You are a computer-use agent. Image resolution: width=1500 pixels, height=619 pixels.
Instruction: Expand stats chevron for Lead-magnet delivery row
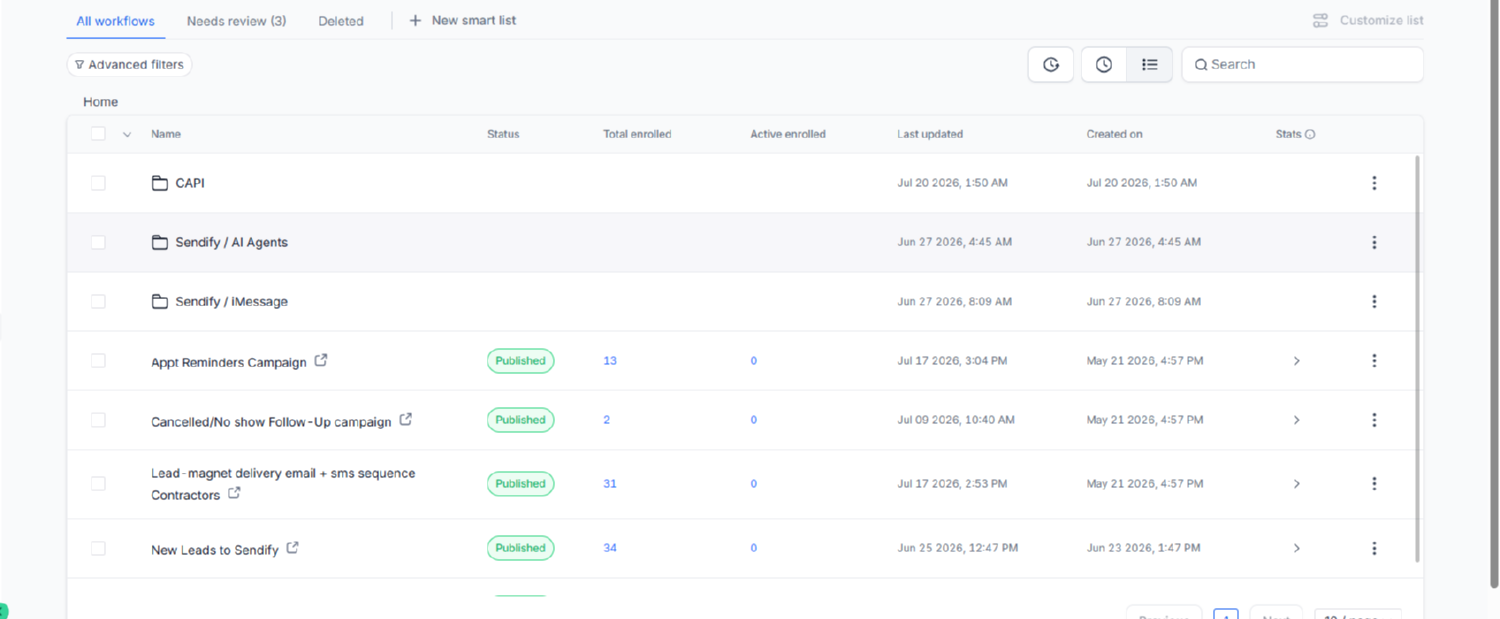(x=1297, y=483)
